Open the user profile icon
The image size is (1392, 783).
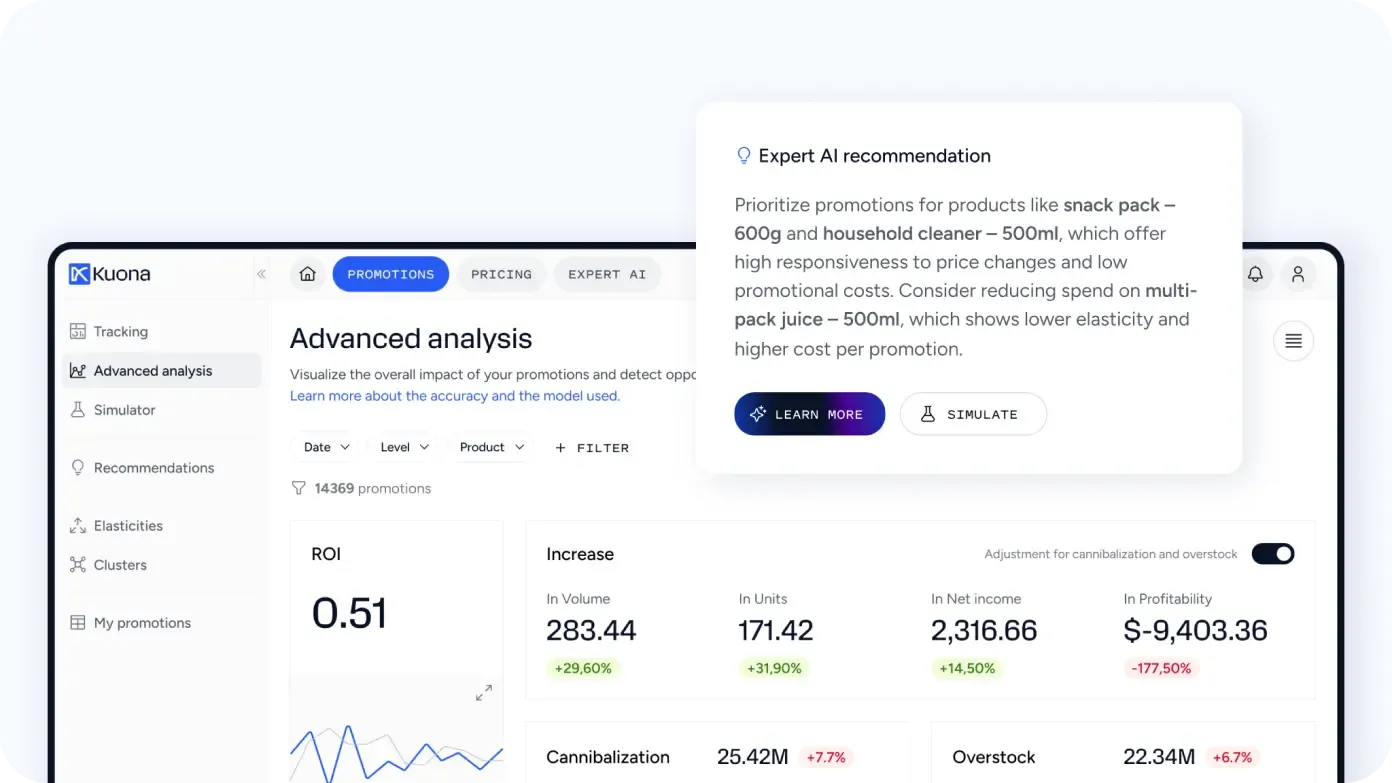click(1298, 274)
